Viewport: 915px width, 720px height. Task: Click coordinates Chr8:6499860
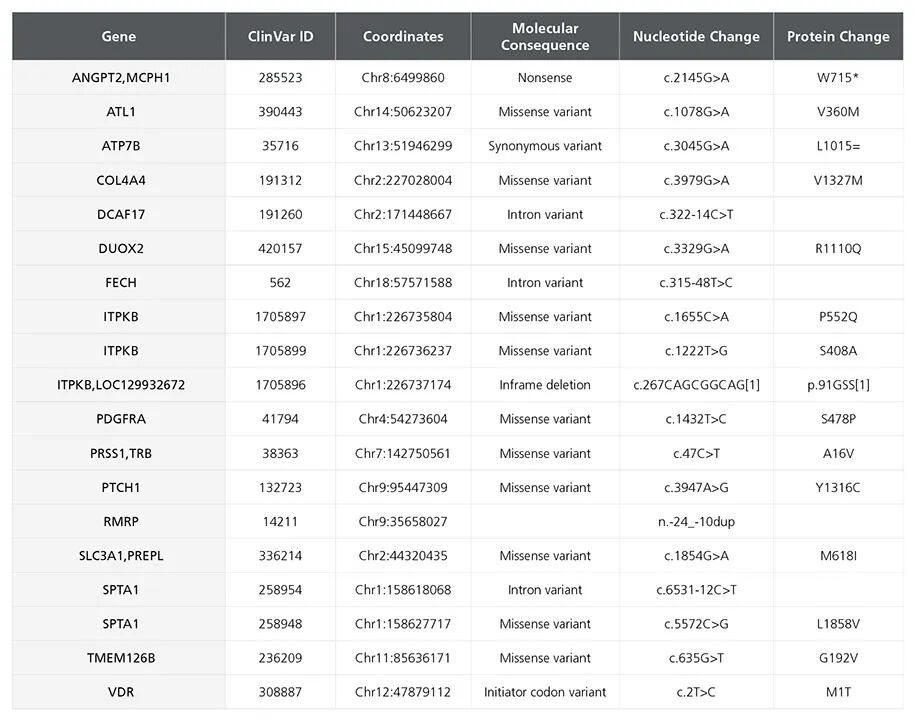point(403,78)
